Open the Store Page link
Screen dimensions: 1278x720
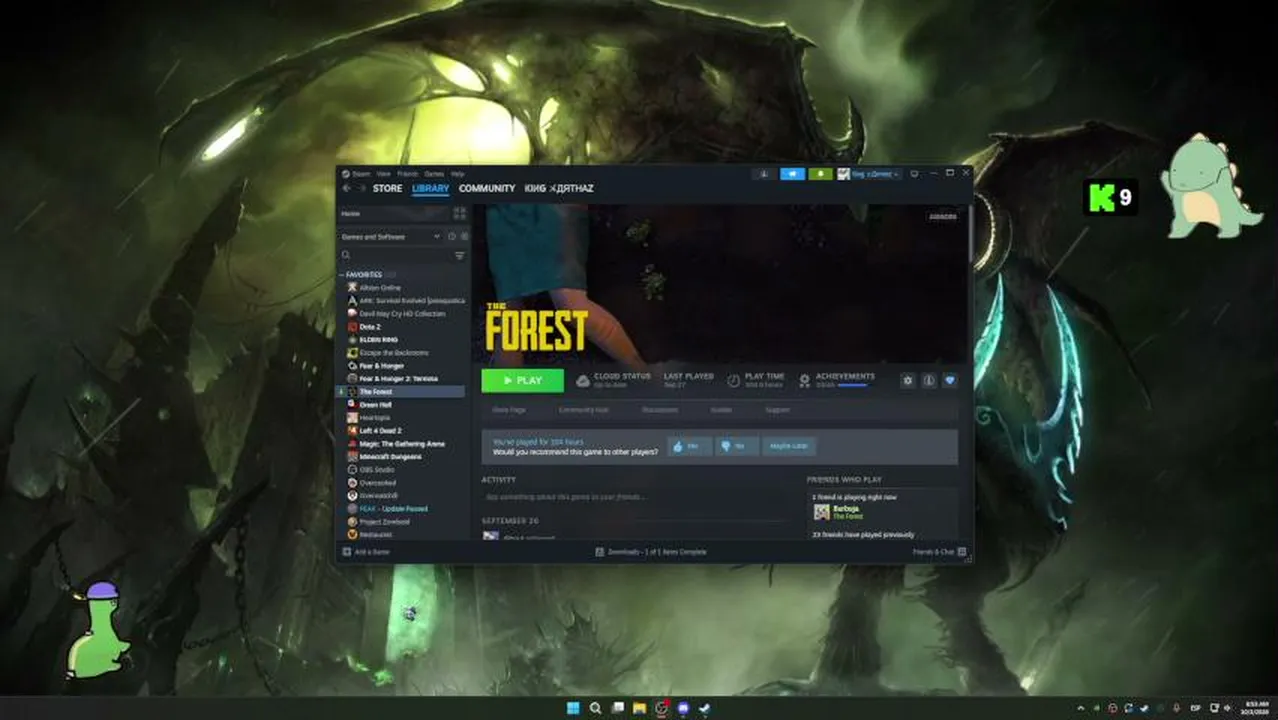(509, 410)
